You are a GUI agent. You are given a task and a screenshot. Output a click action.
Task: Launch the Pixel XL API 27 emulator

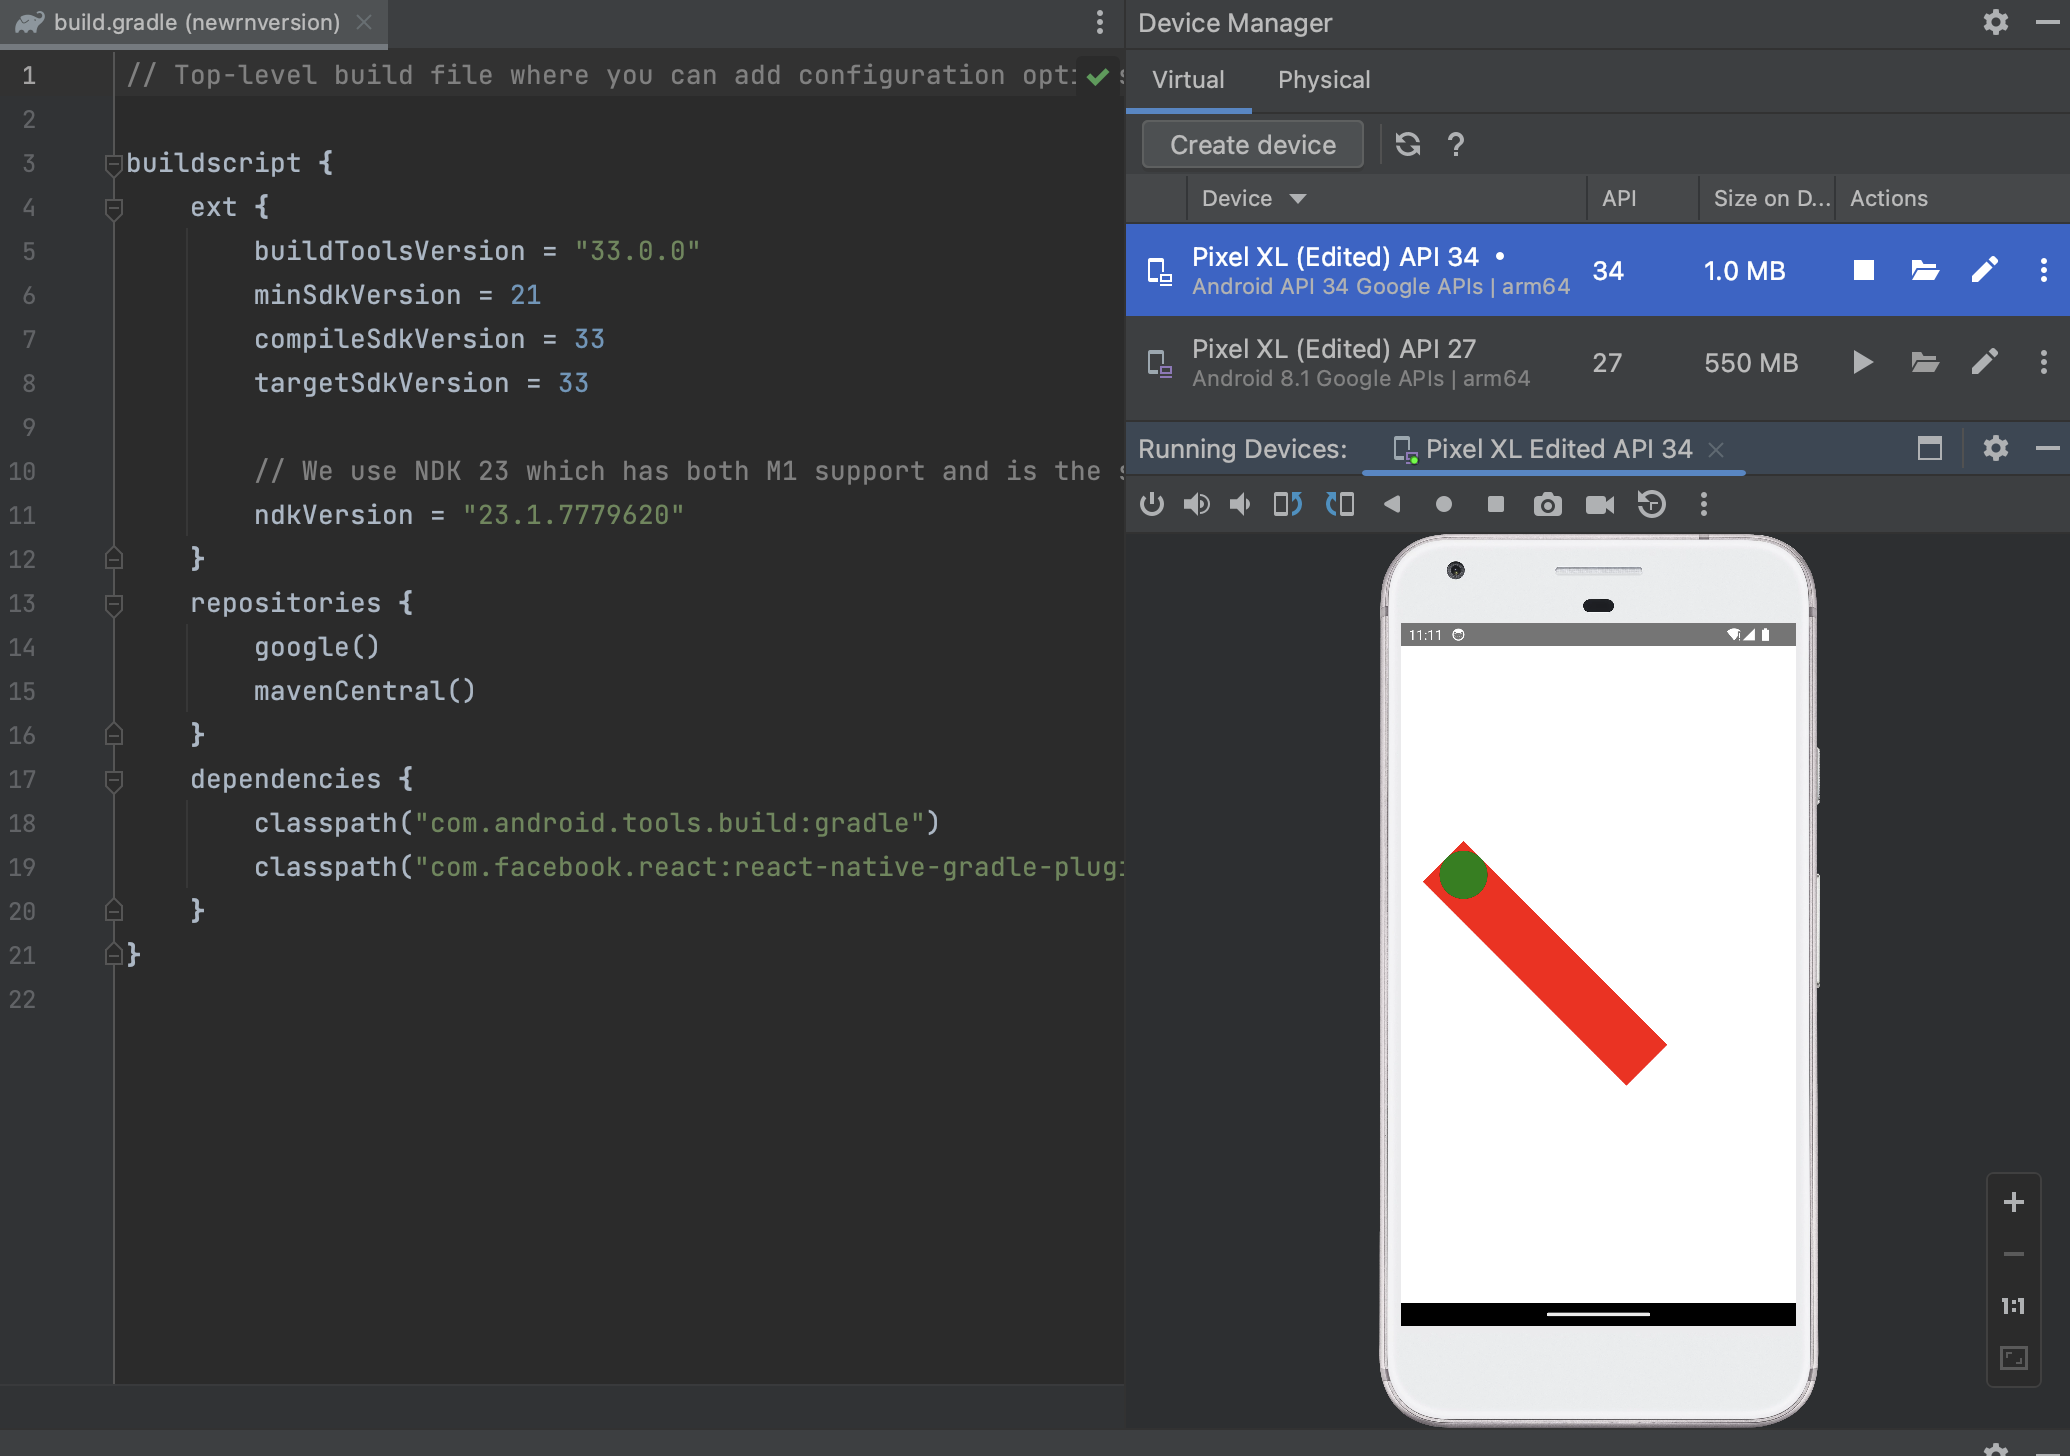click(1861, 362)
